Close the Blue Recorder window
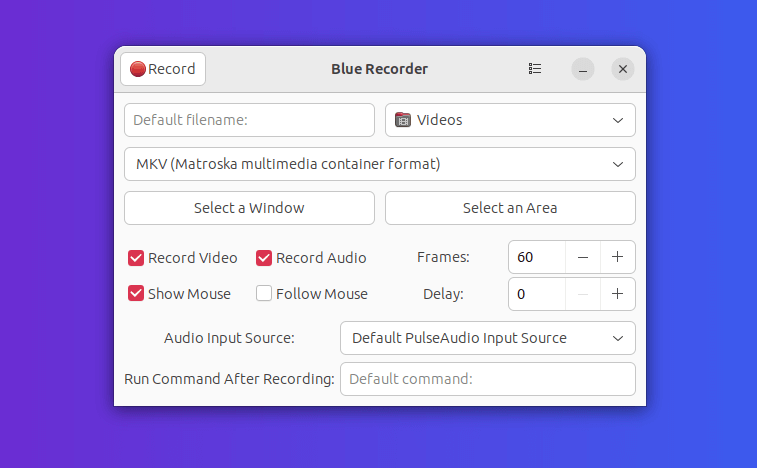The image size is (757, 468). coord(623,69)
